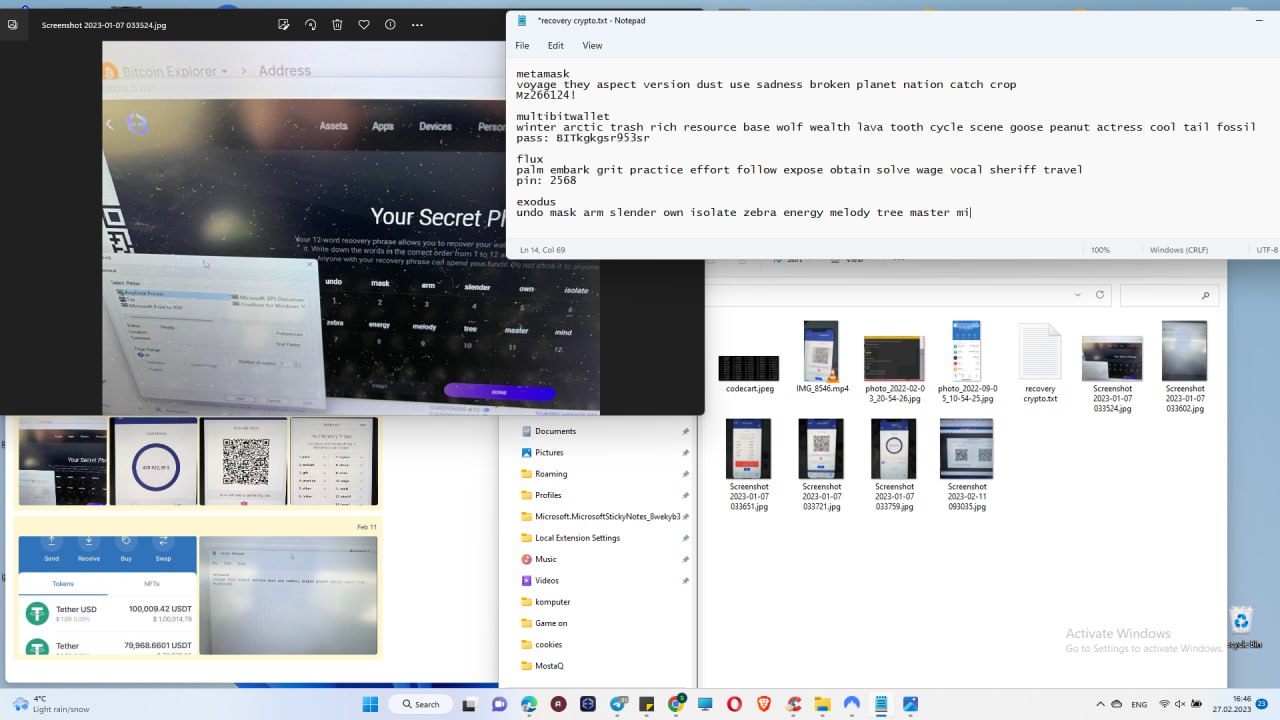Screen dimensions: 1280x720
Task: Expand the File Explorer address bar dropdown
Action: pos(1078,295)
